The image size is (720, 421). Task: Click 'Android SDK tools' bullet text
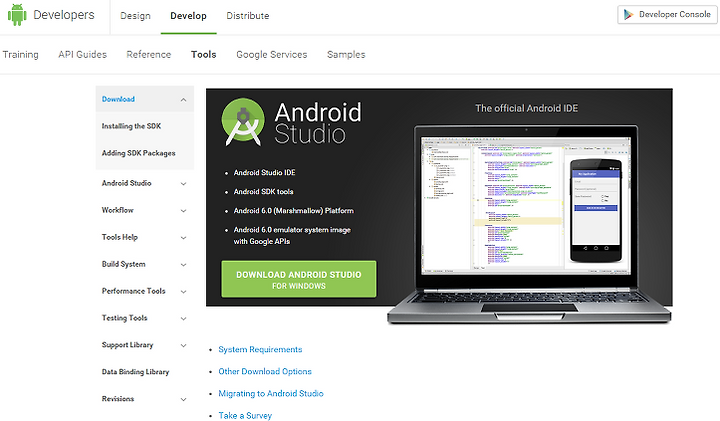tap(263, 192)
